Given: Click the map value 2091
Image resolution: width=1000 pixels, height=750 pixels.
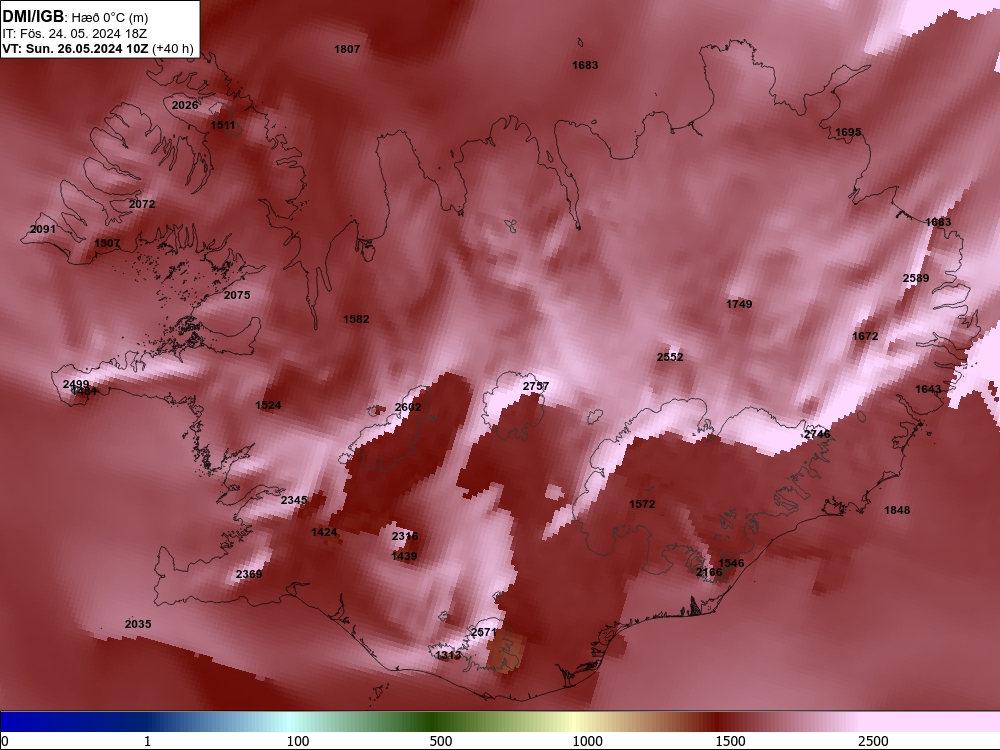Looking at the screenshot, I should tap(43, 230).
